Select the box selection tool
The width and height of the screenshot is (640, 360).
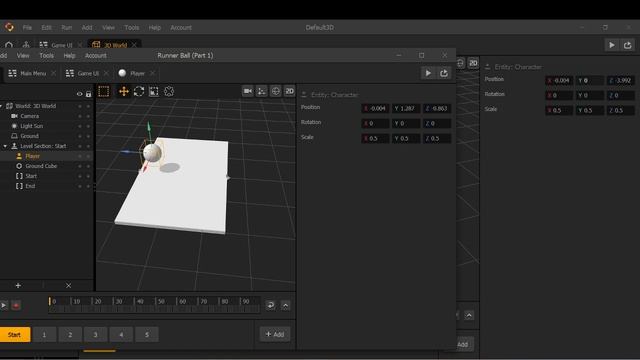[104, 91]
